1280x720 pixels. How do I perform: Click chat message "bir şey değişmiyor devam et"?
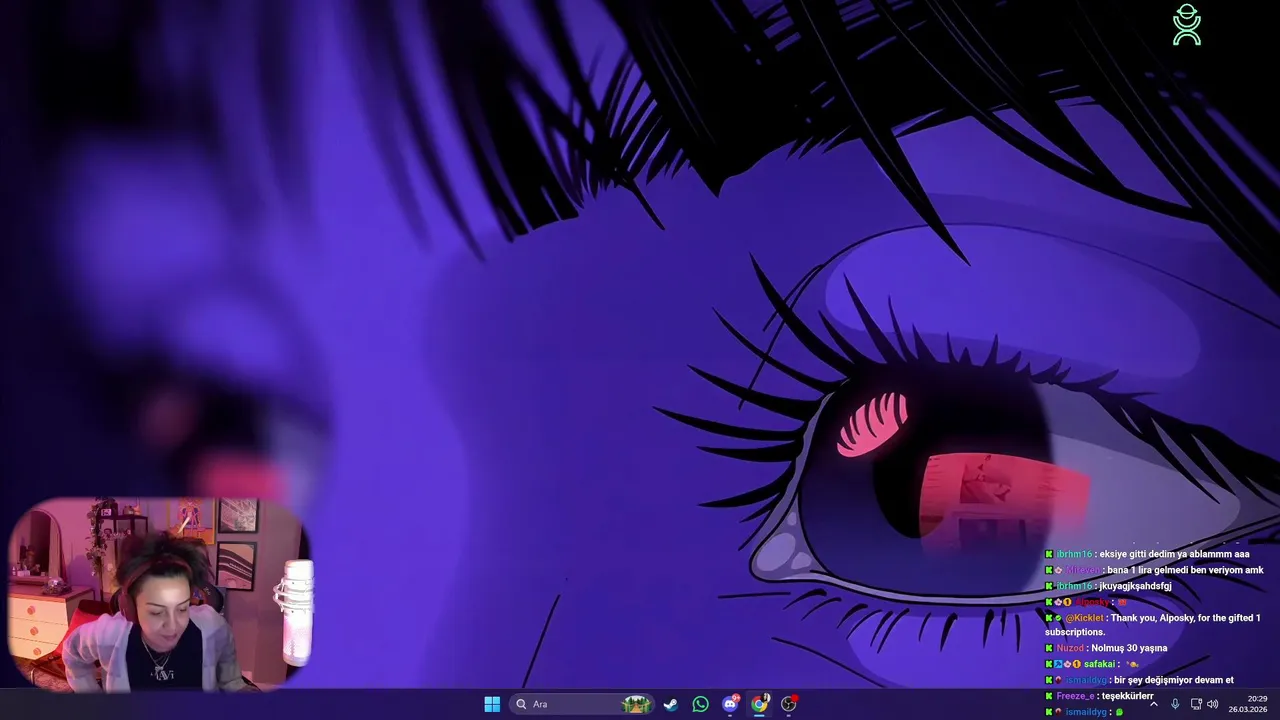[x=1173, y=680]
